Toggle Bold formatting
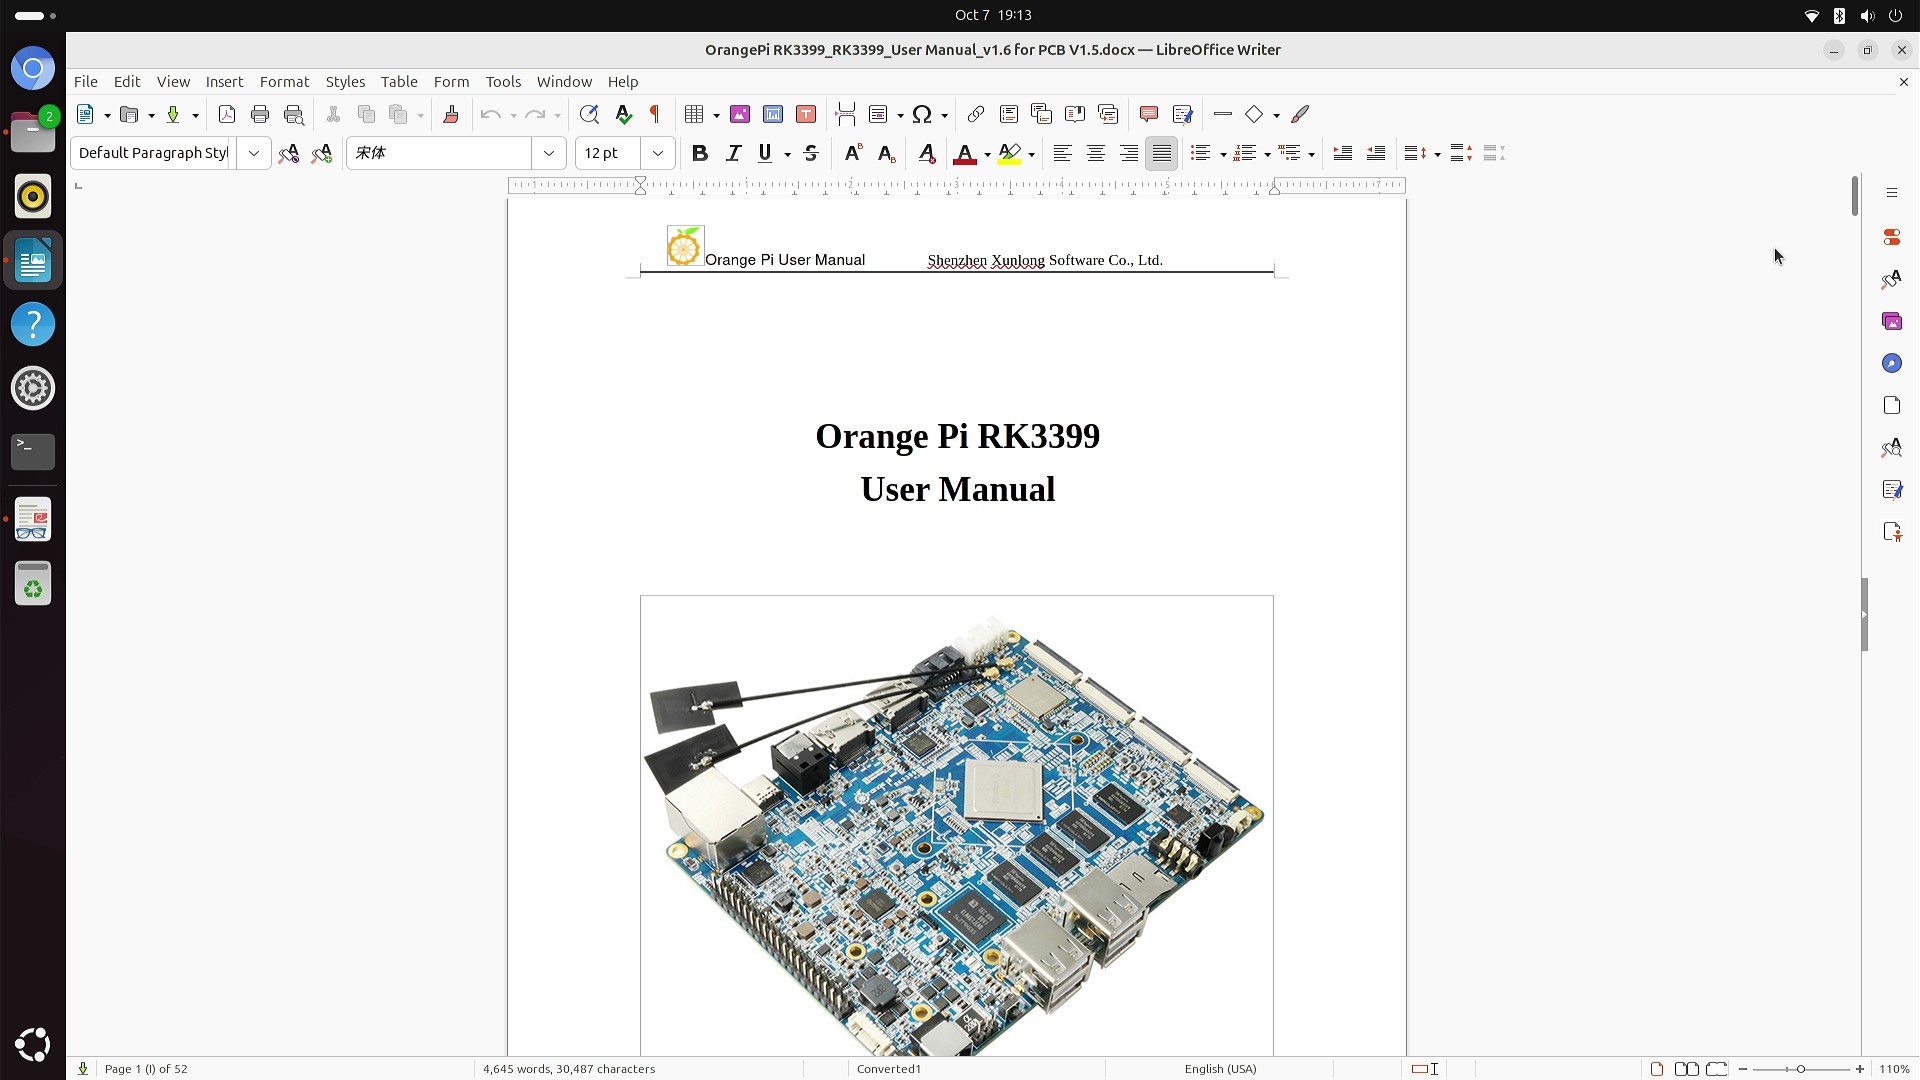 700,153
